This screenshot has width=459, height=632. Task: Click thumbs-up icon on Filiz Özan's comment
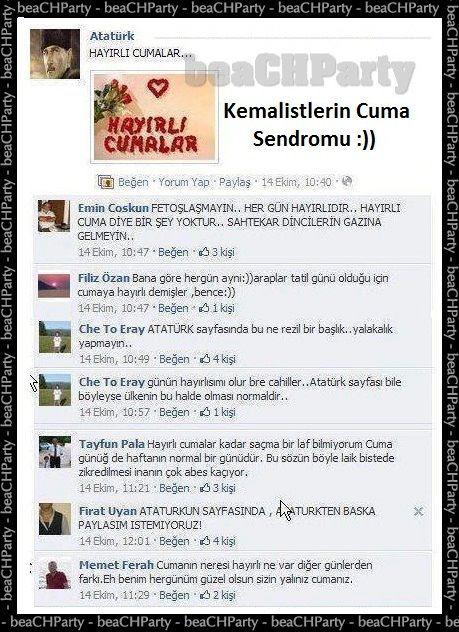point(204,308)
